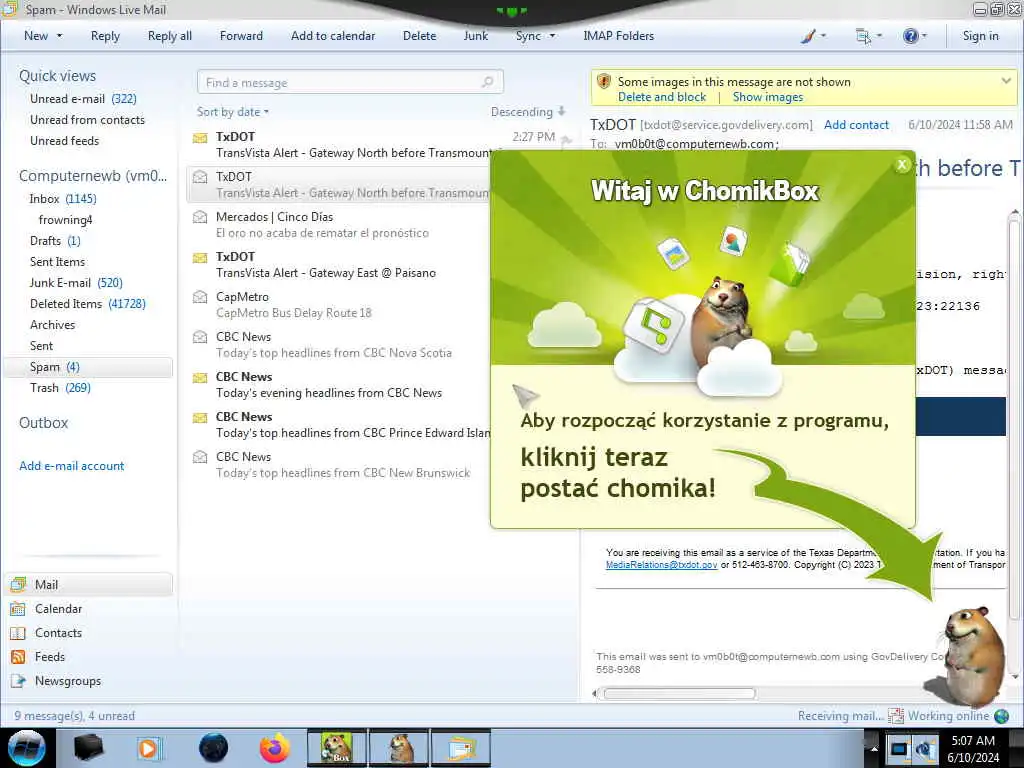Screen dimensions: 1024x768
Task: Open the menus layout icon in toolbar
Action: [x=863, y=37]
